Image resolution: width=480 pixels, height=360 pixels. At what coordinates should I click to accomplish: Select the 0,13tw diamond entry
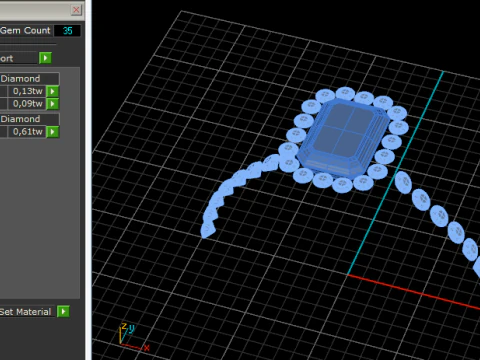point(26,91)
